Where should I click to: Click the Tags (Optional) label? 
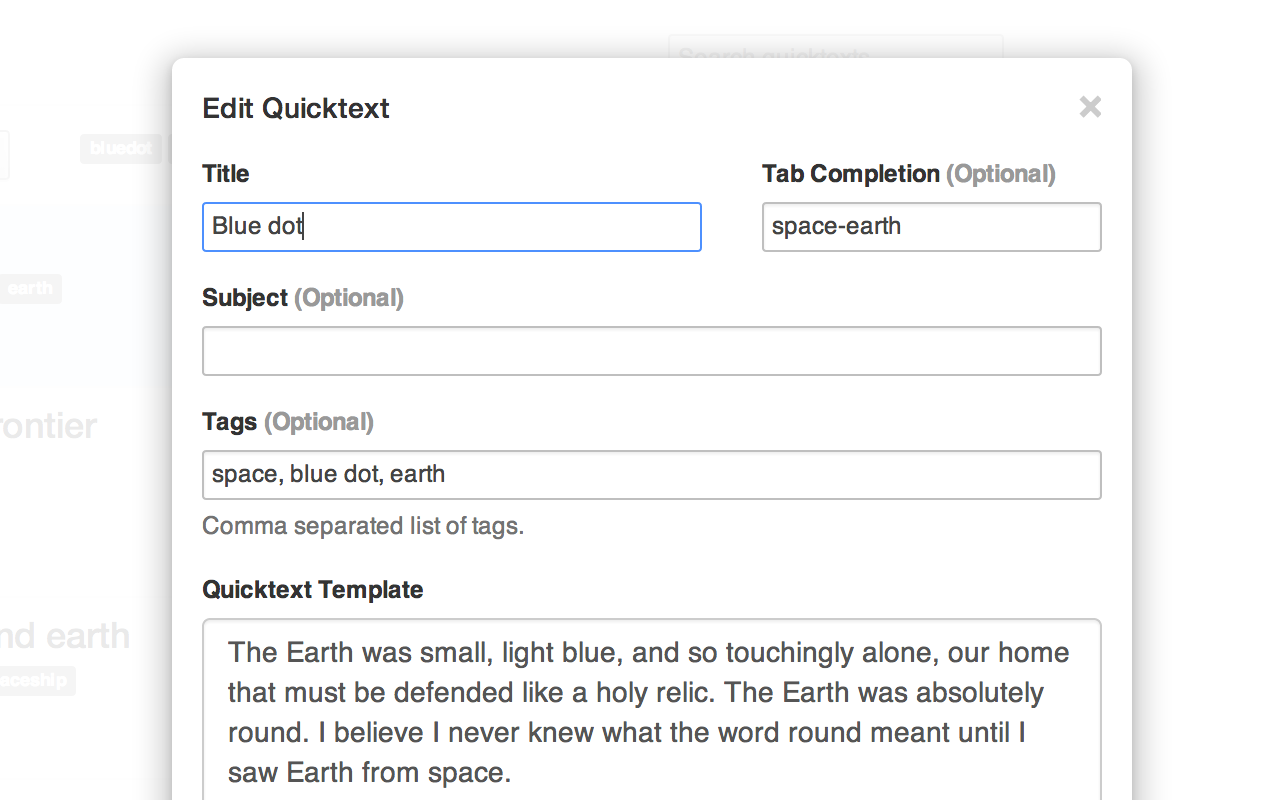point(288,422)
